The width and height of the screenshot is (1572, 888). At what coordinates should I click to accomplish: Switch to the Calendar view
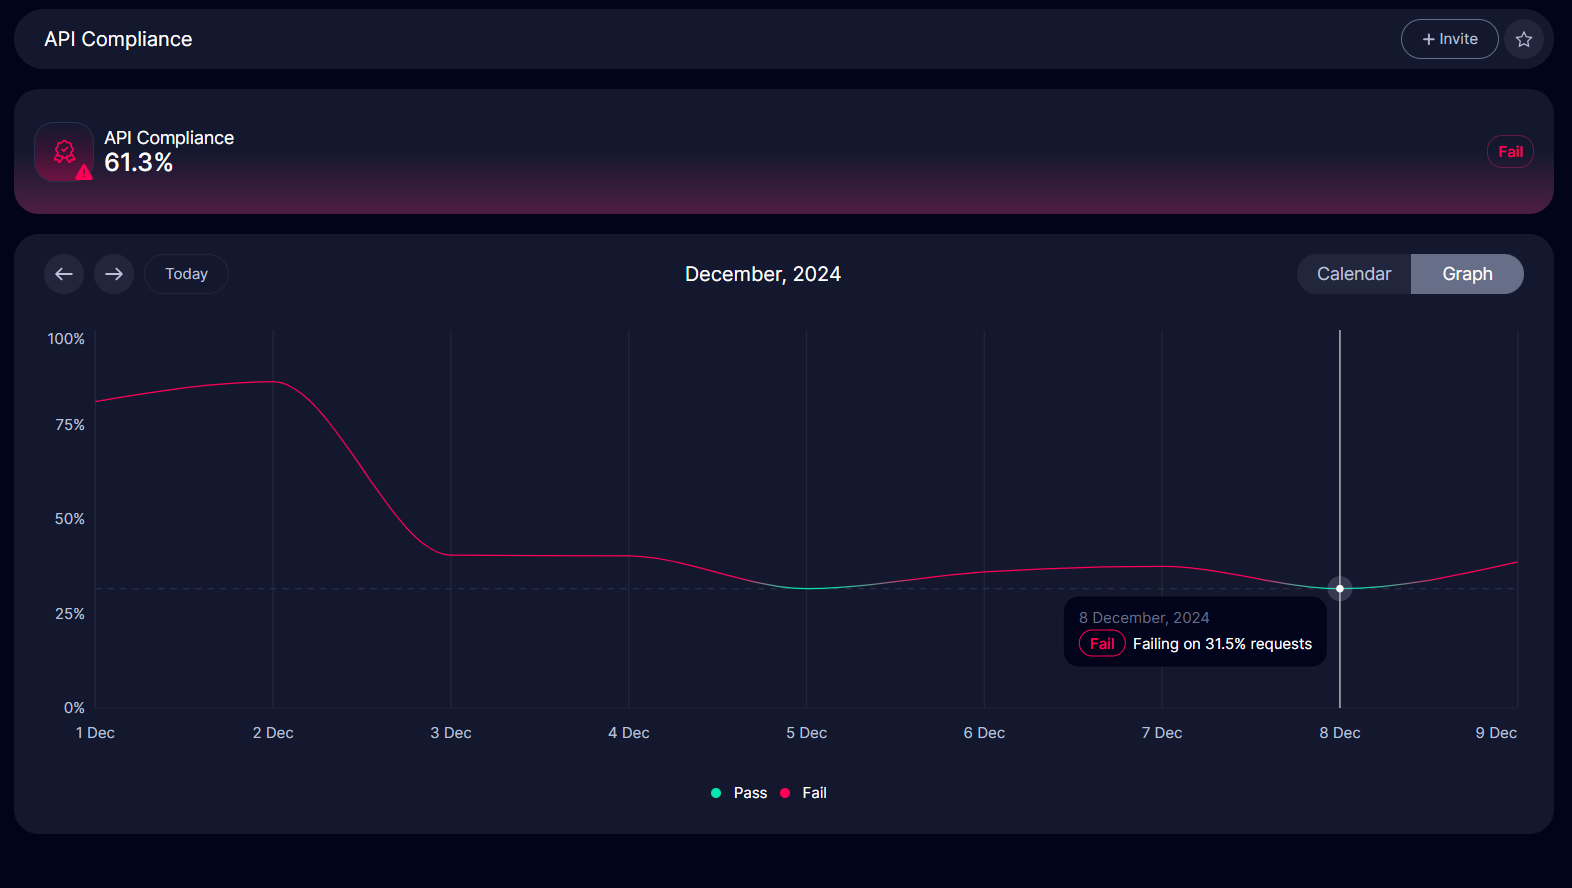1353,274
